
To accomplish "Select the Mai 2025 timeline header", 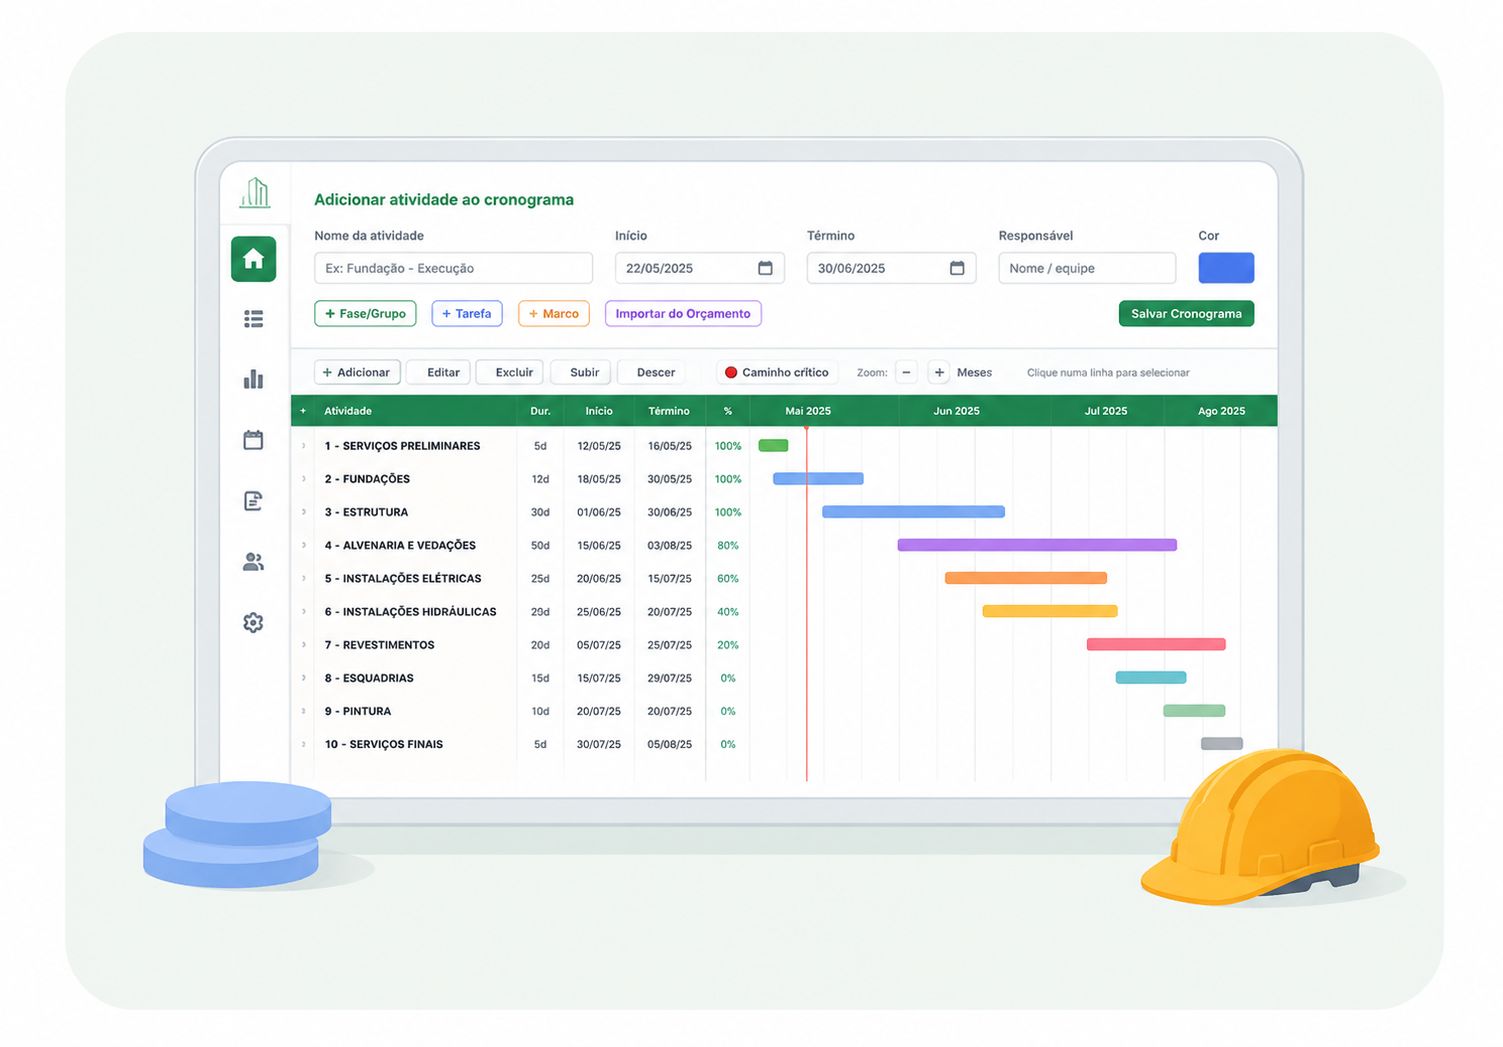I will pyautogui.click(x=808, y=411).
